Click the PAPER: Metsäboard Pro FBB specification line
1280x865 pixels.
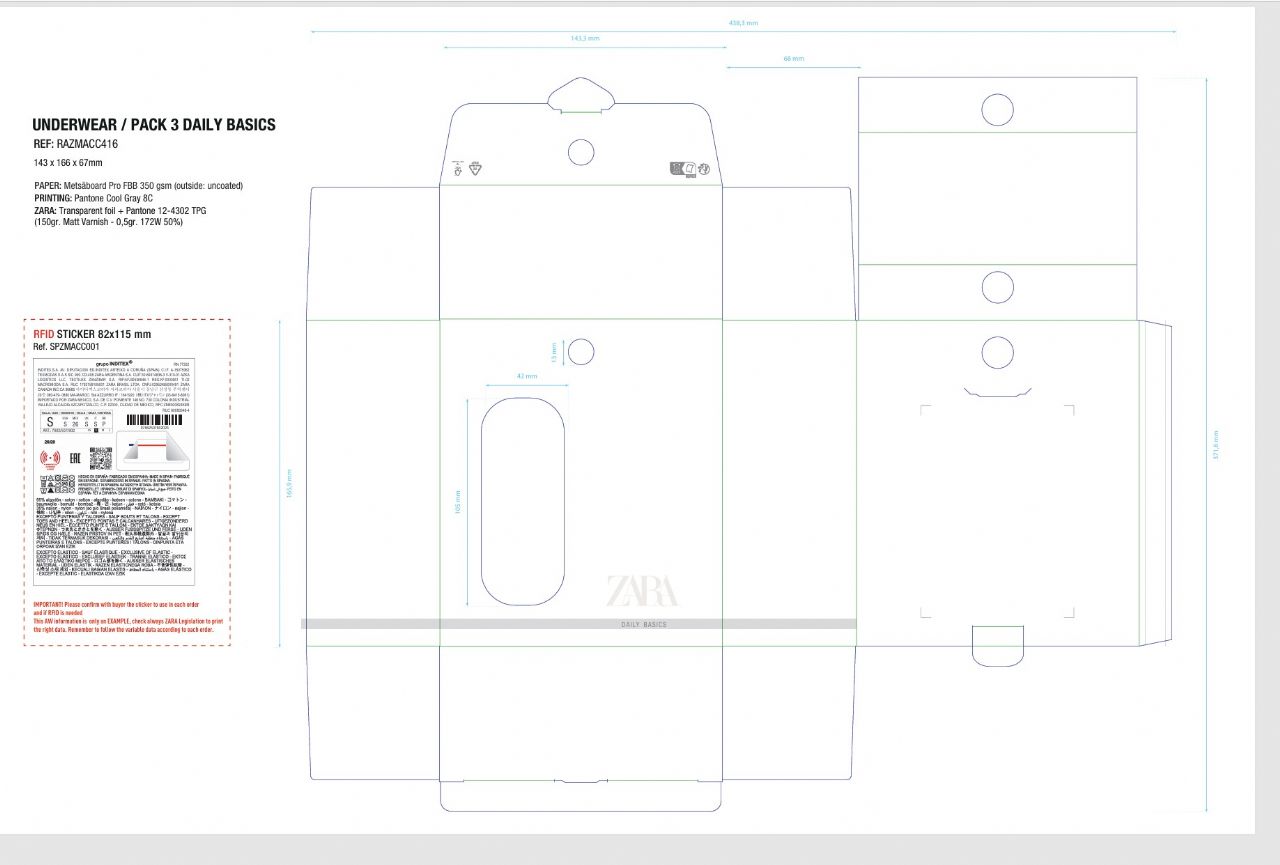pyautogui.click(x=138, y=186)
